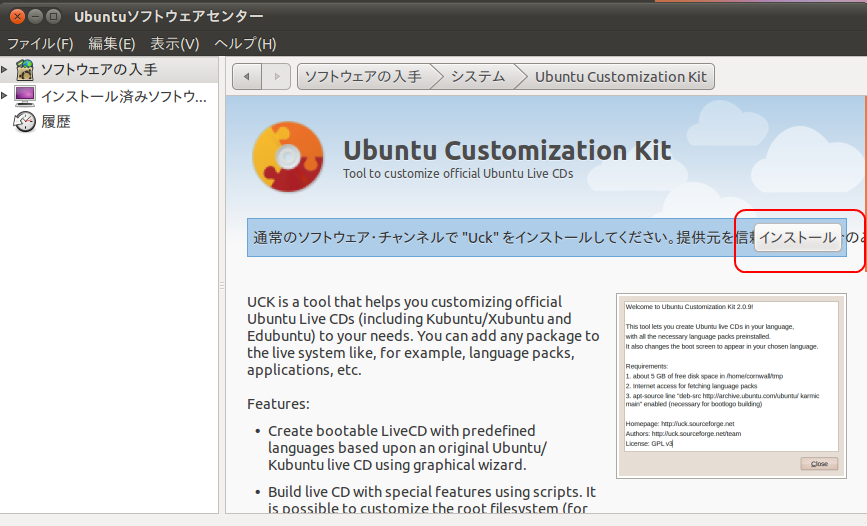Click the インストール済みソフトウェア monitor icon
This screenshot has height=526, width=867.
[x=25, y=96]
